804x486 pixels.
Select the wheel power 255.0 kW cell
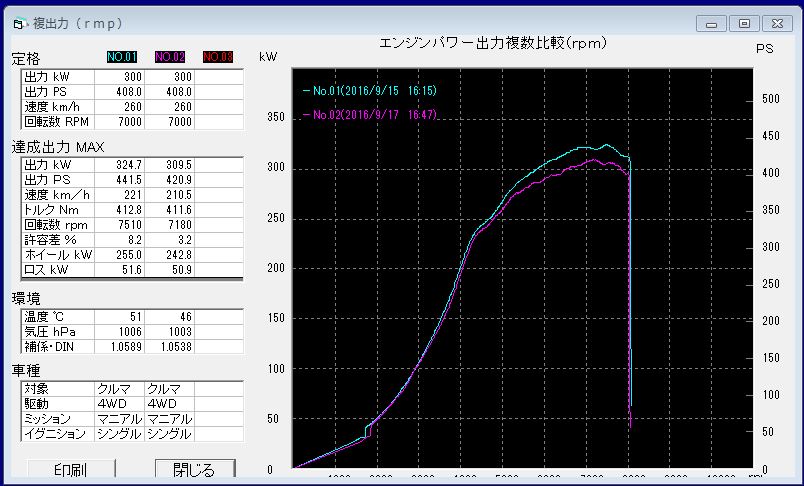click(120, 254)
